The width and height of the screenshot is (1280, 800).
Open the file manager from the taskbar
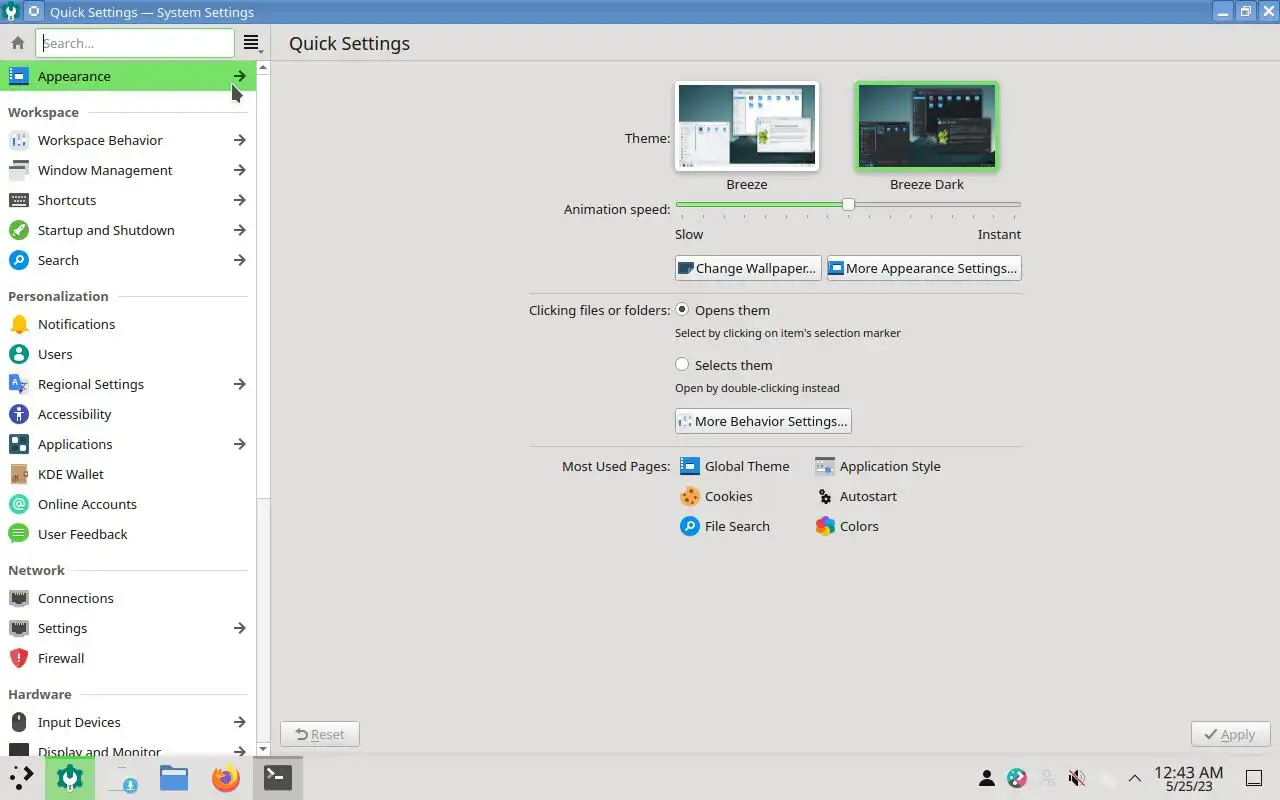tap(174, 777)
